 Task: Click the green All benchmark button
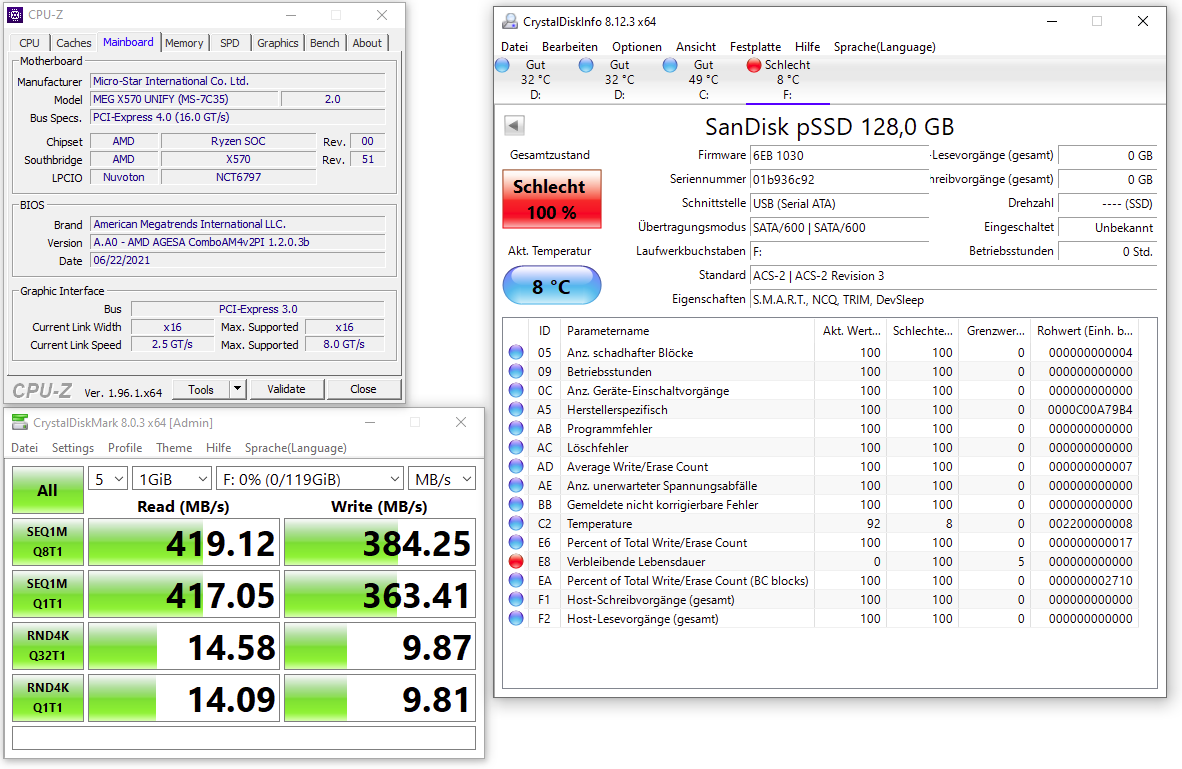pos(47,490)
